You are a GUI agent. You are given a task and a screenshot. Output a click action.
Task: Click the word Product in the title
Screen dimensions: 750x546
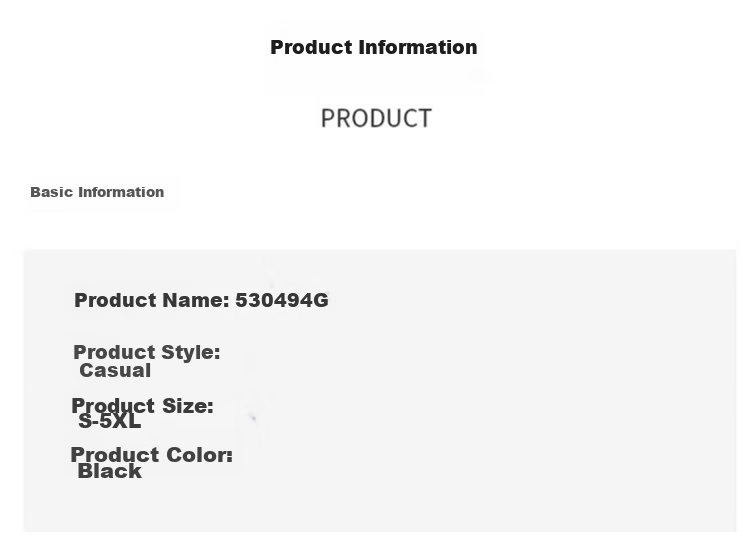[x=311, y=47]
